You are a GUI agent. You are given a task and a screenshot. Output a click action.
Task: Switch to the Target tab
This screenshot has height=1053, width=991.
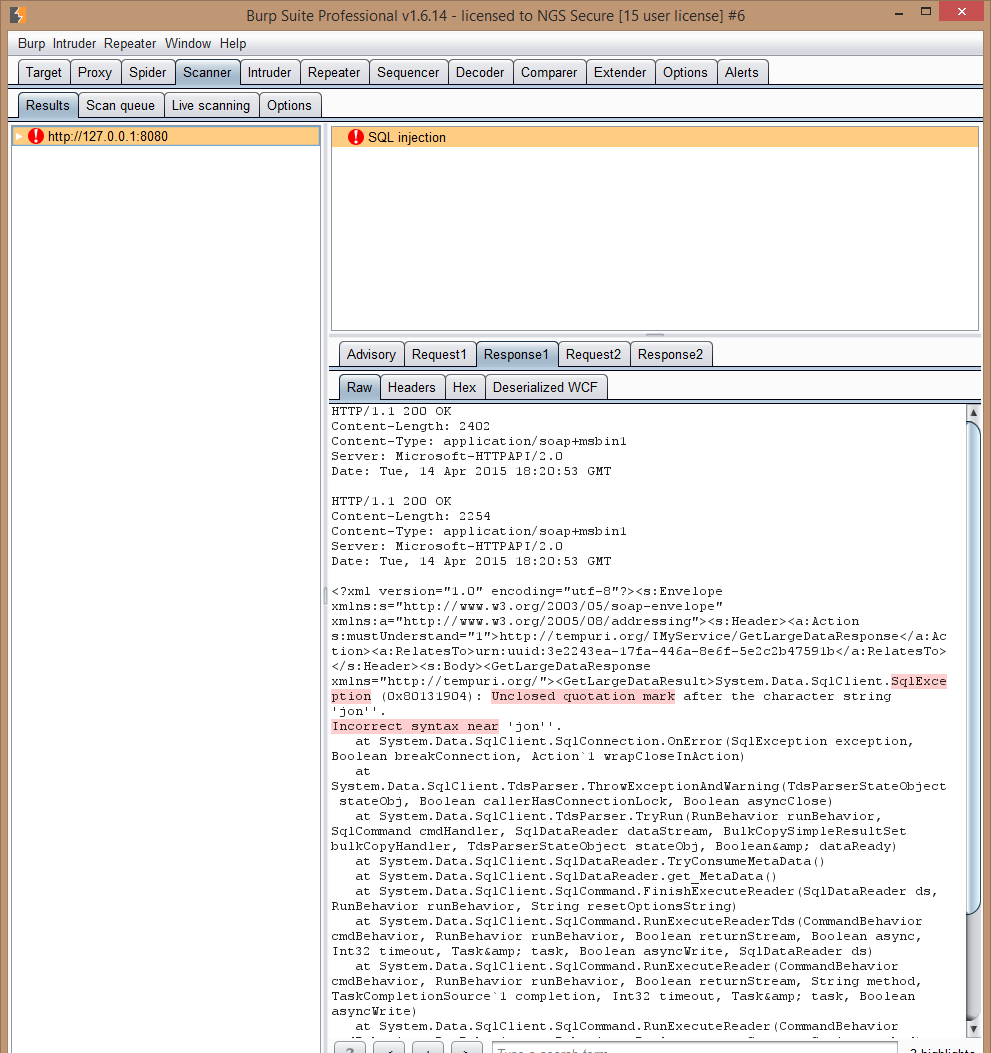(44, 73)
